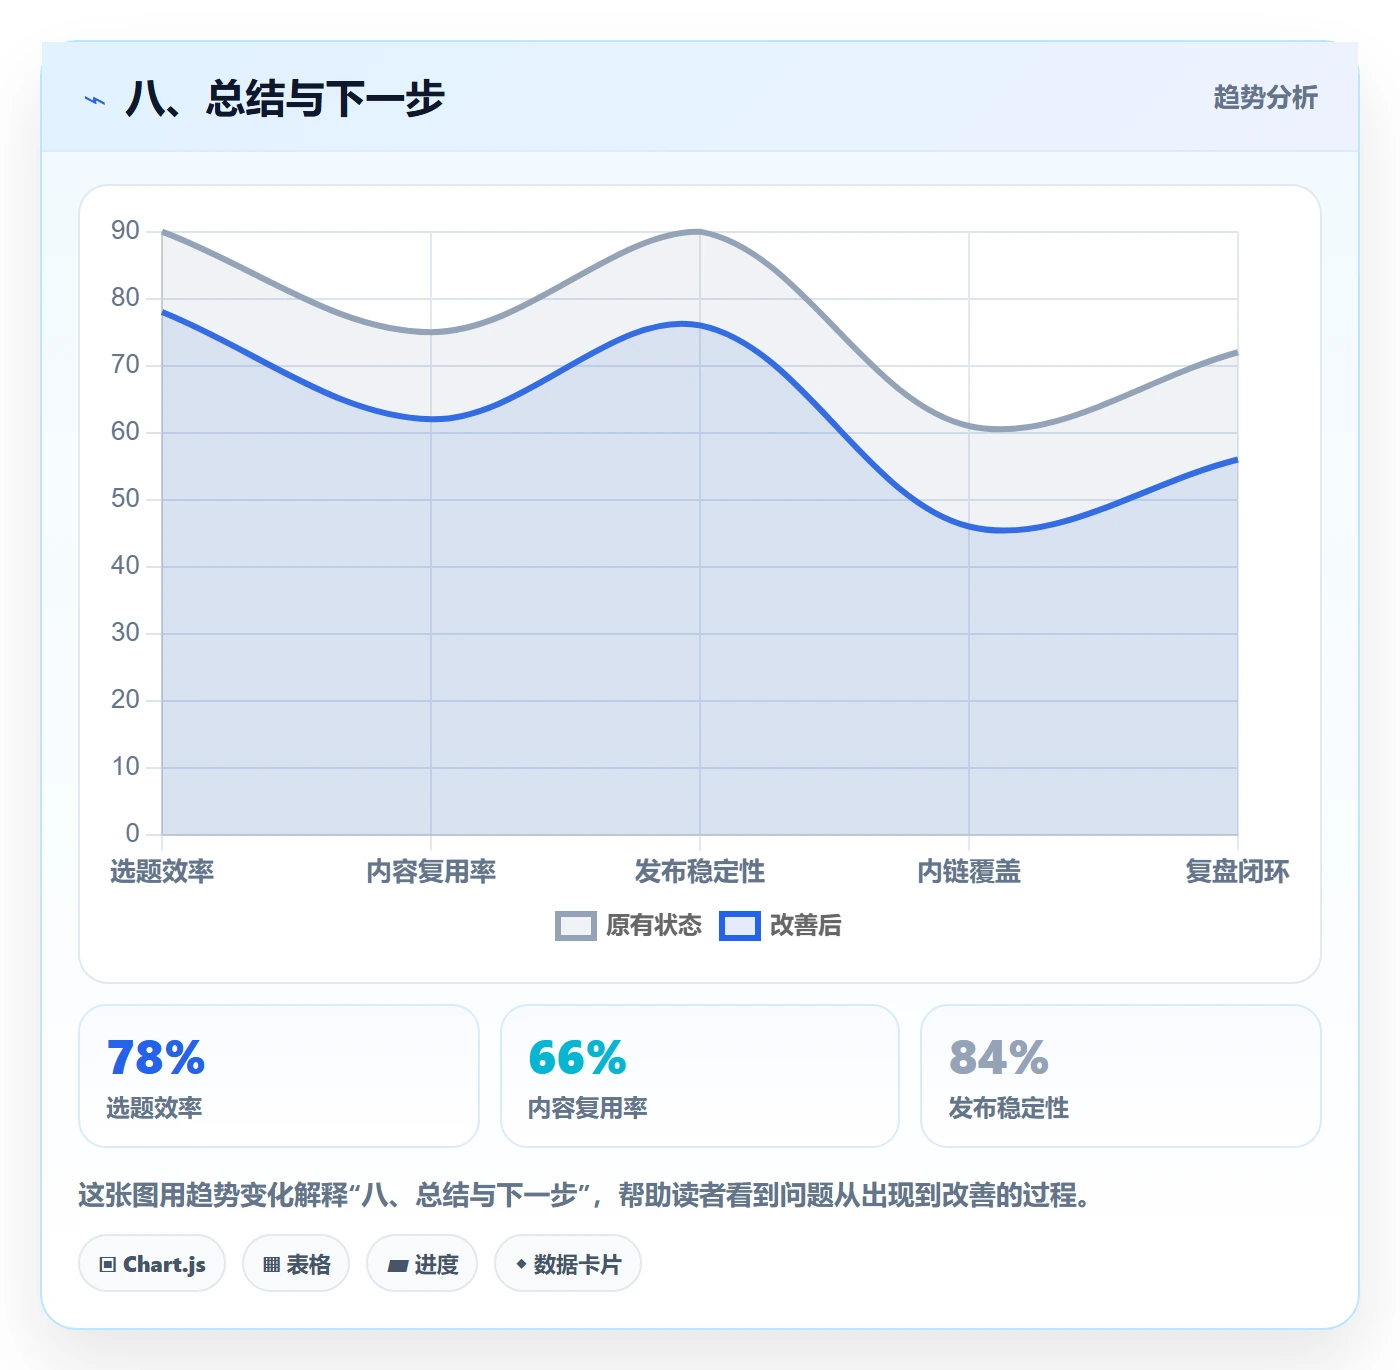1400x1370 pixels.
Task: Click the 内链覆盖 x-axis label
Action: coord(969,872)
